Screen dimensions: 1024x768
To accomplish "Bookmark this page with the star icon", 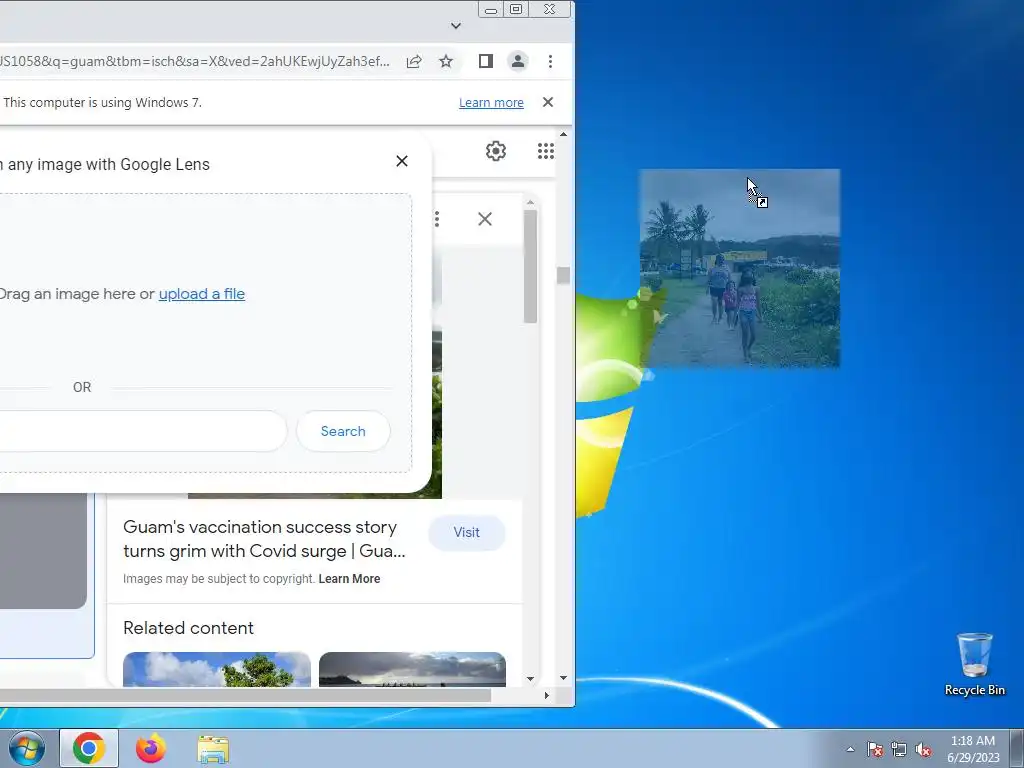I will click(x=446, y=61).
